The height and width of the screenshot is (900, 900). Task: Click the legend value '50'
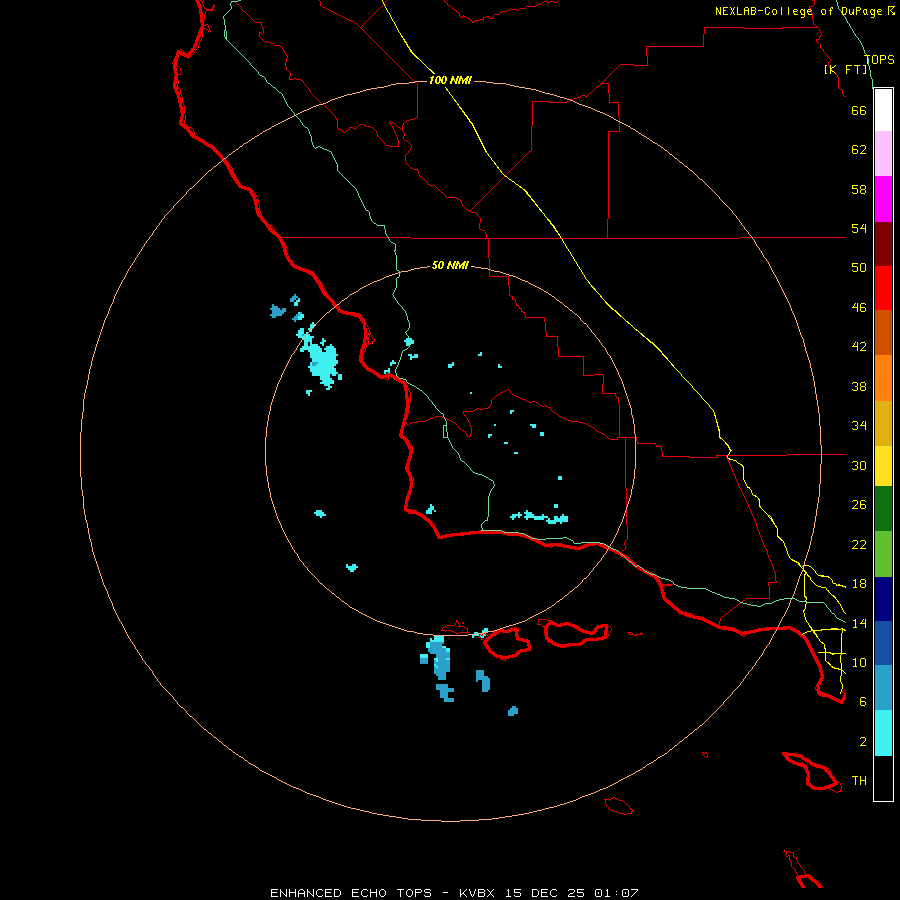click(x=859, y=268)
